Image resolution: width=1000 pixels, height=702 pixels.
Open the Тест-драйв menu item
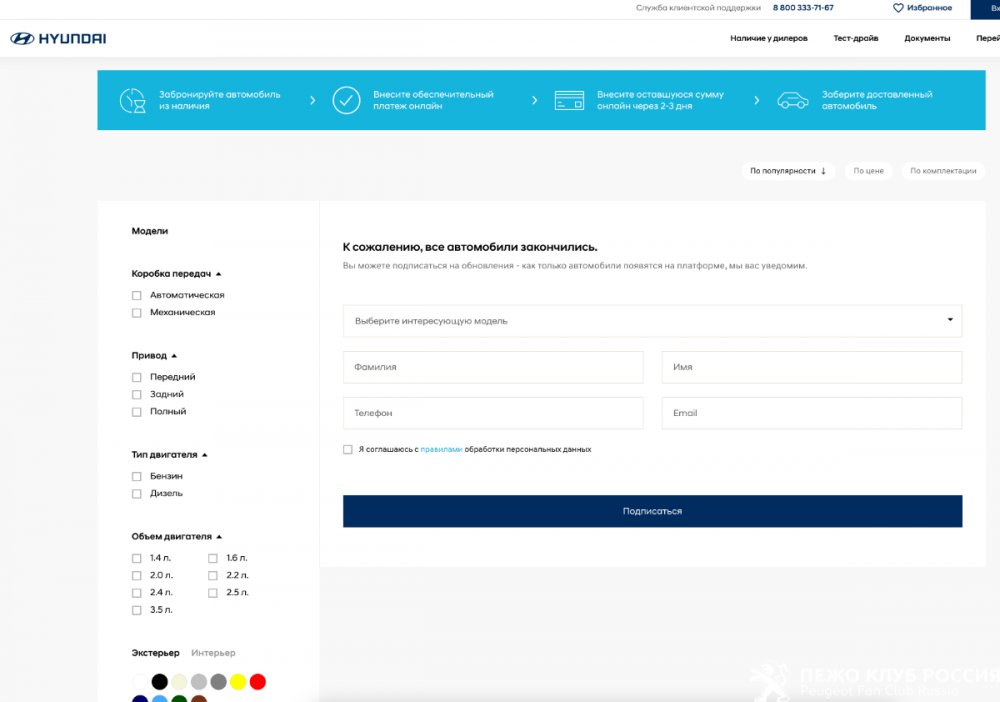[x=855, y=39]
